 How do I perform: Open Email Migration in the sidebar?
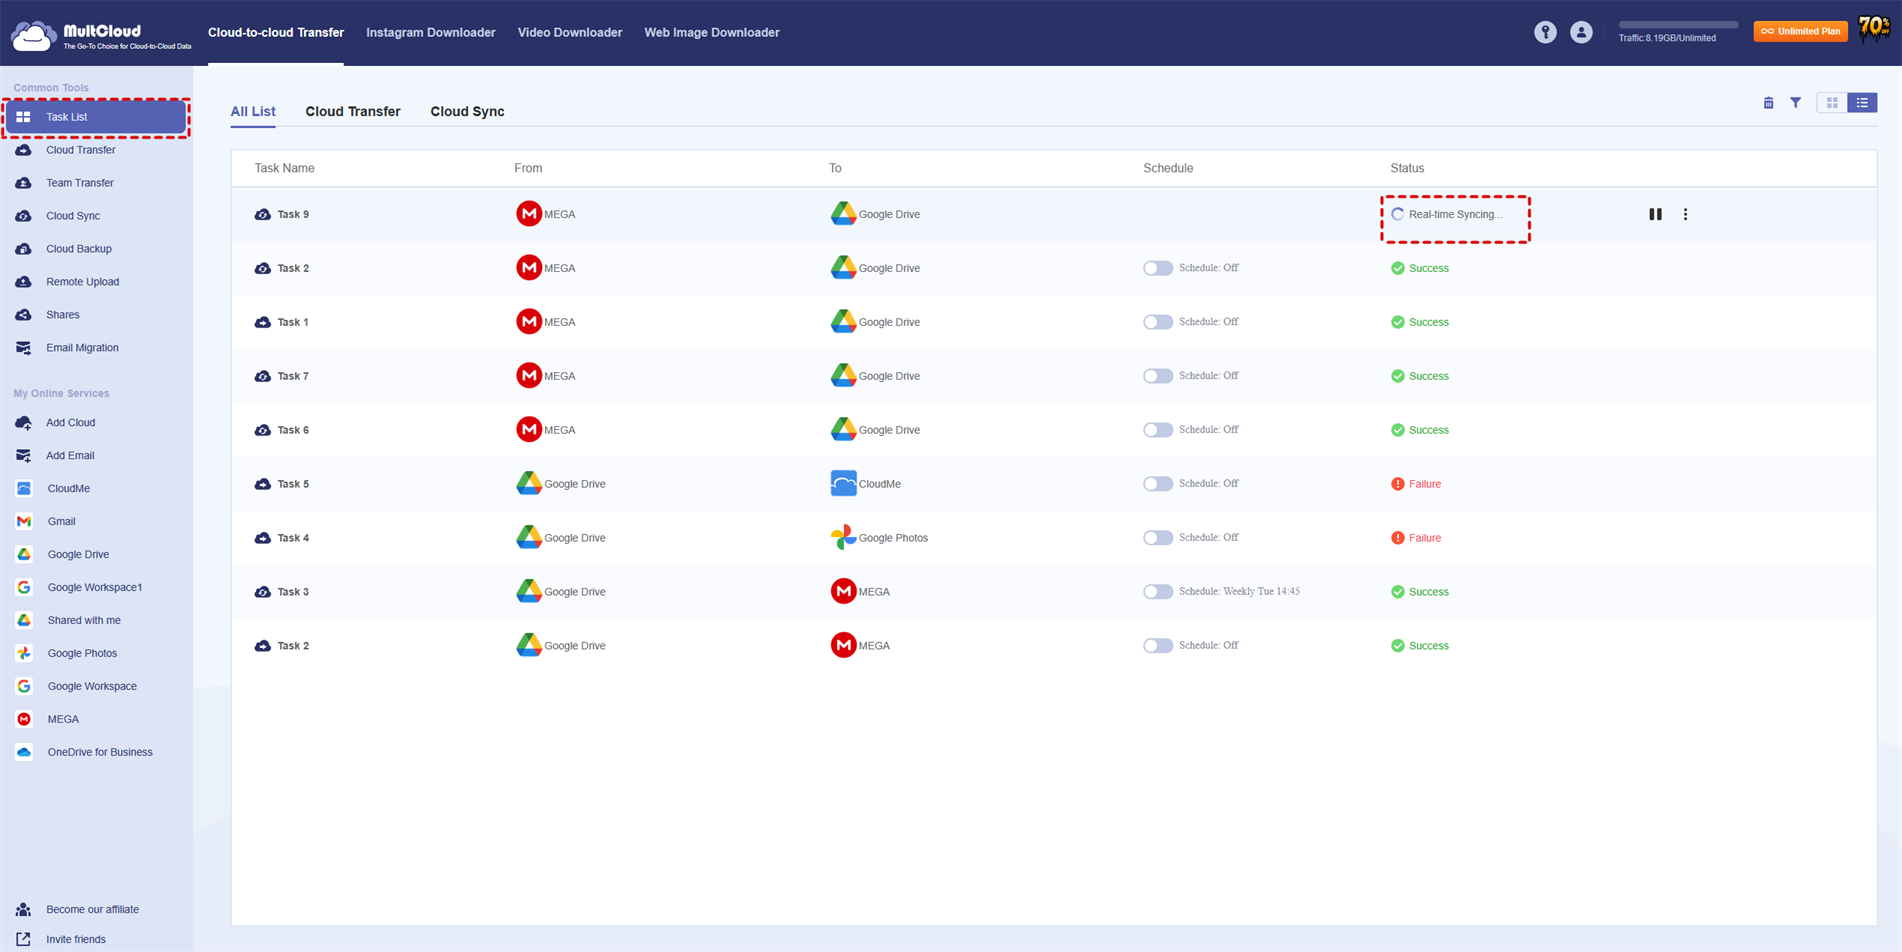(x=82, y=348)
